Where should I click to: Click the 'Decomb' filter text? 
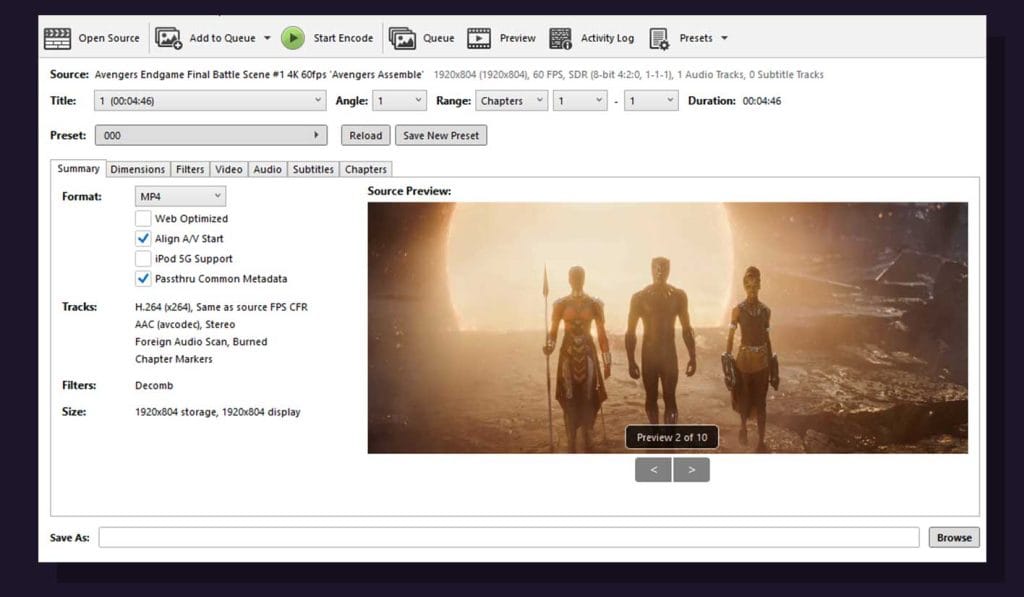[154, 385]
